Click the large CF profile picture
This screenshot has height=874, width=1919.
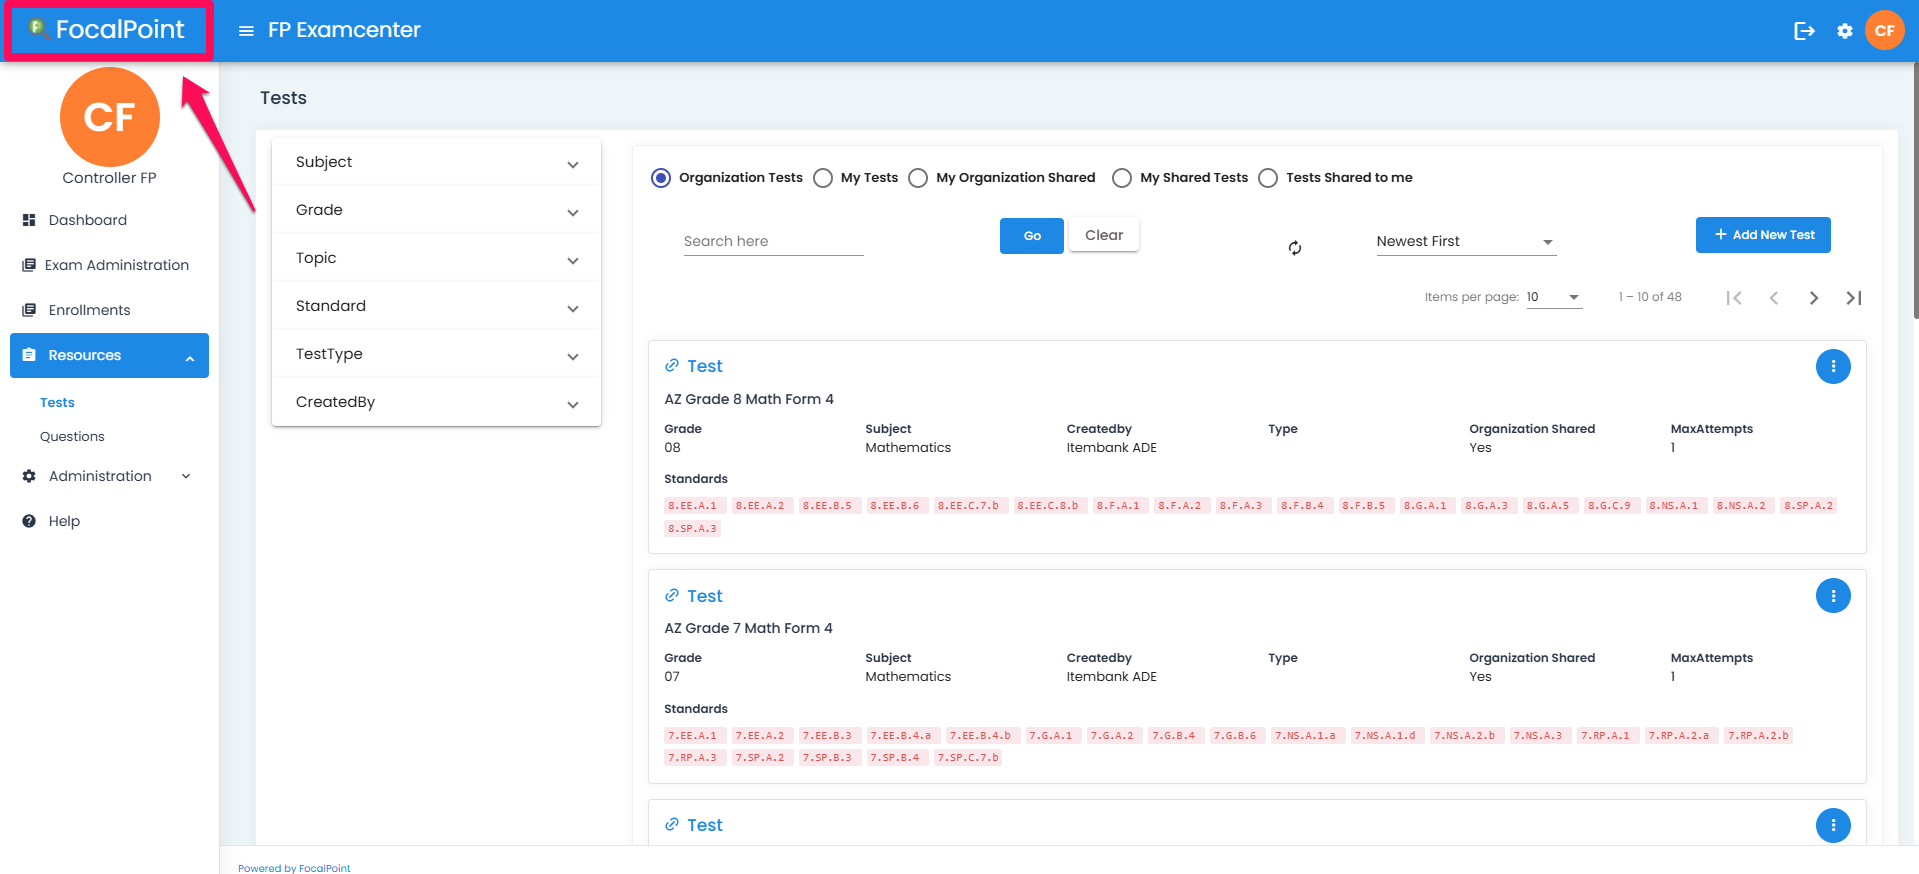click(110, 117)
